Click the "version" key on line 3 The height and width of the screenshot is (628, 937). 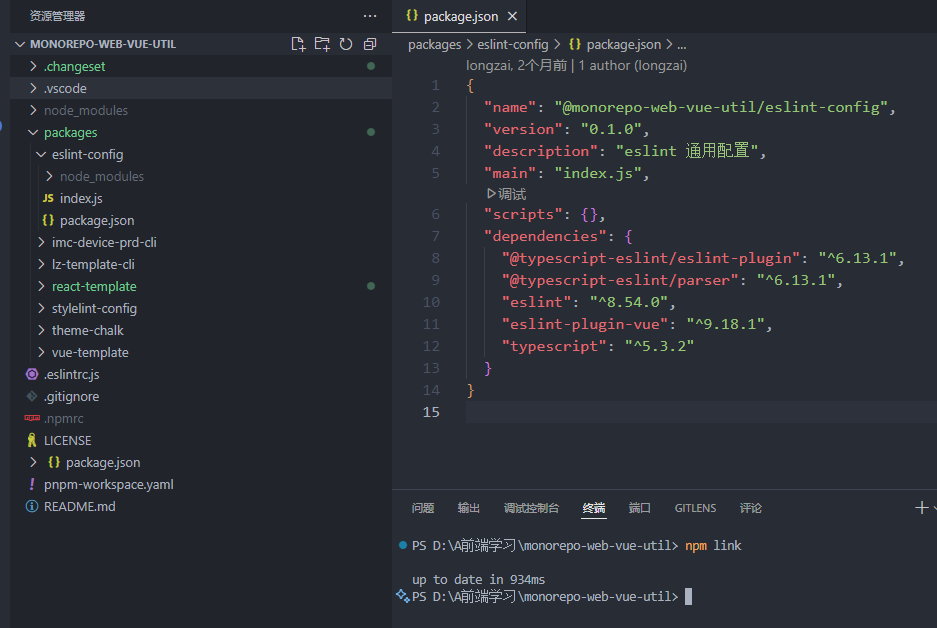(x=523, y=129)
